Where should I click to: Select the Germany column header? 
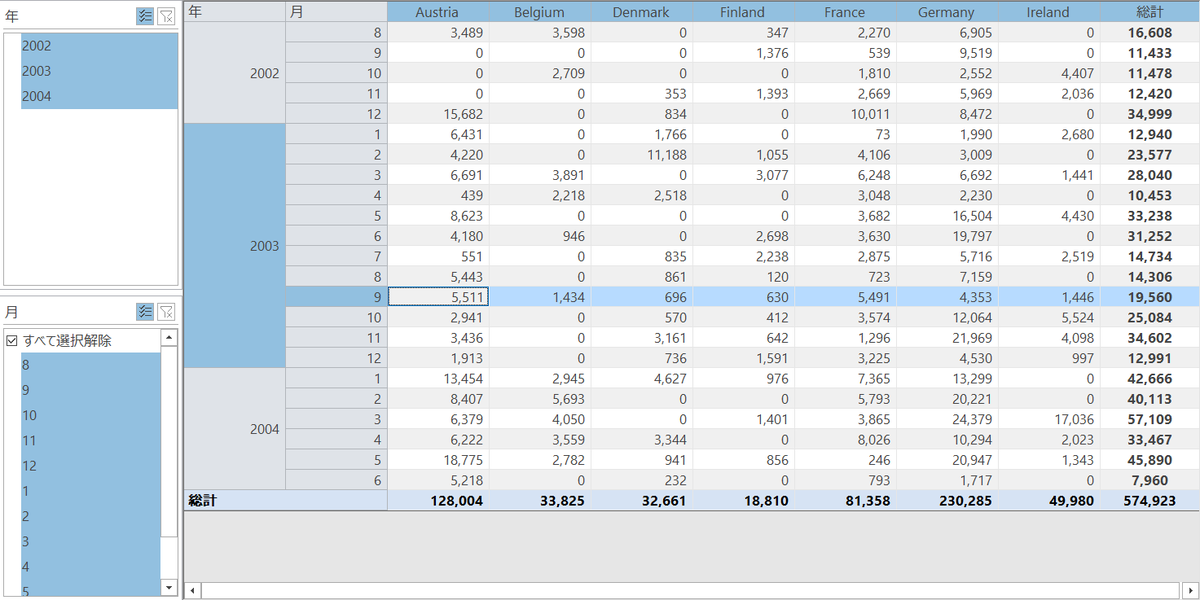[x=945, y=12]
